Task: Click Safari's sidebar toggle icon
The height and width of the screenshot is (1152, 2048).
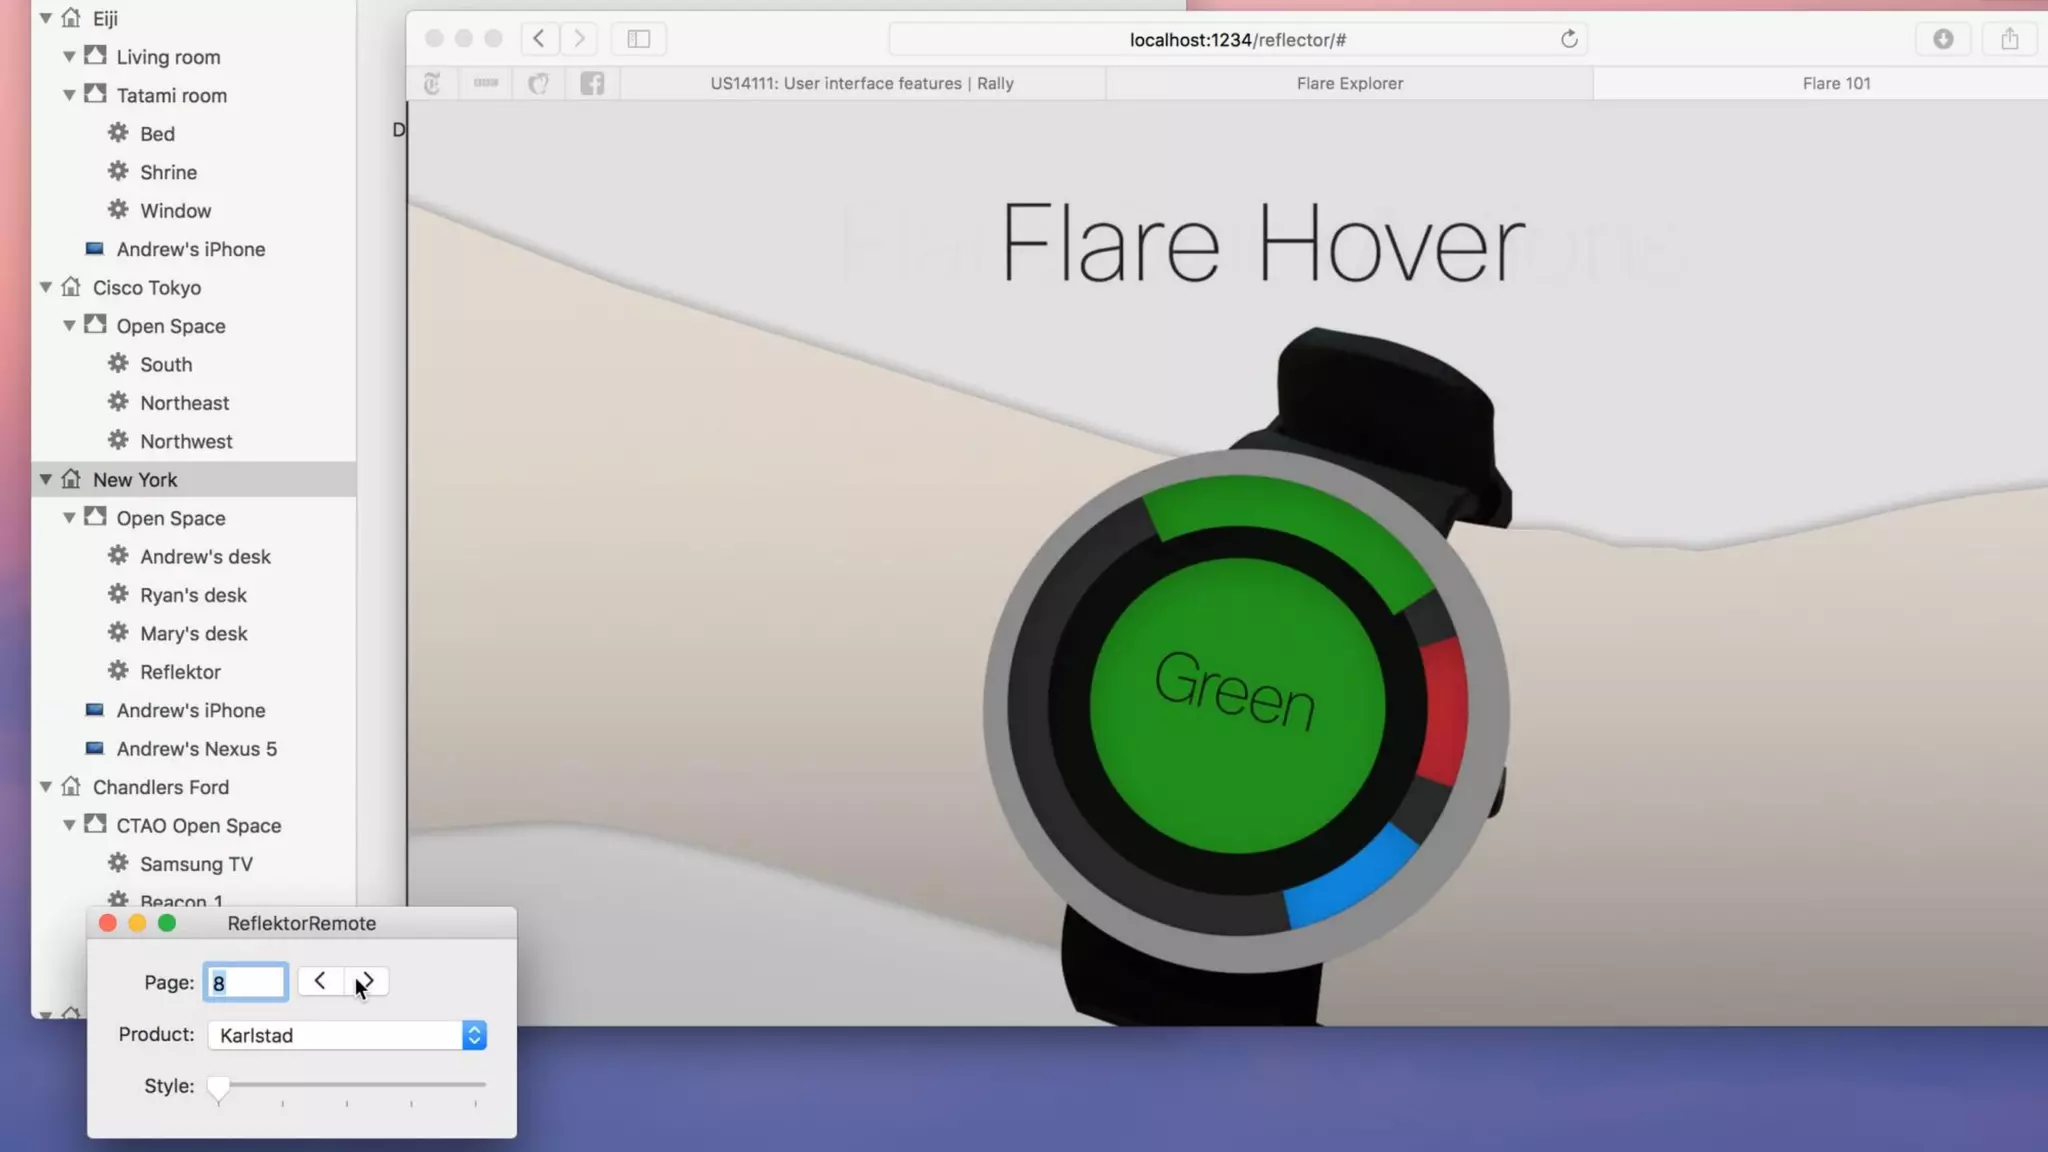Action: click(639, 39)
